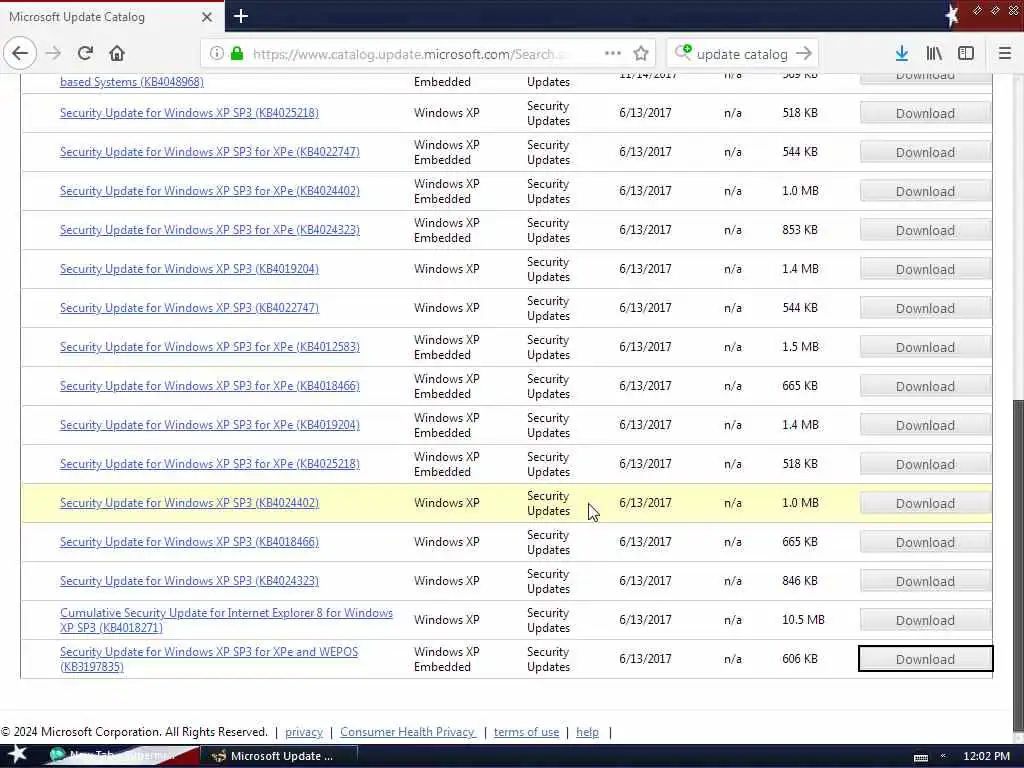Screen dimensions: 1024x768
Task: Open based Systems (KB4048968) link
Action: (132, 82)
